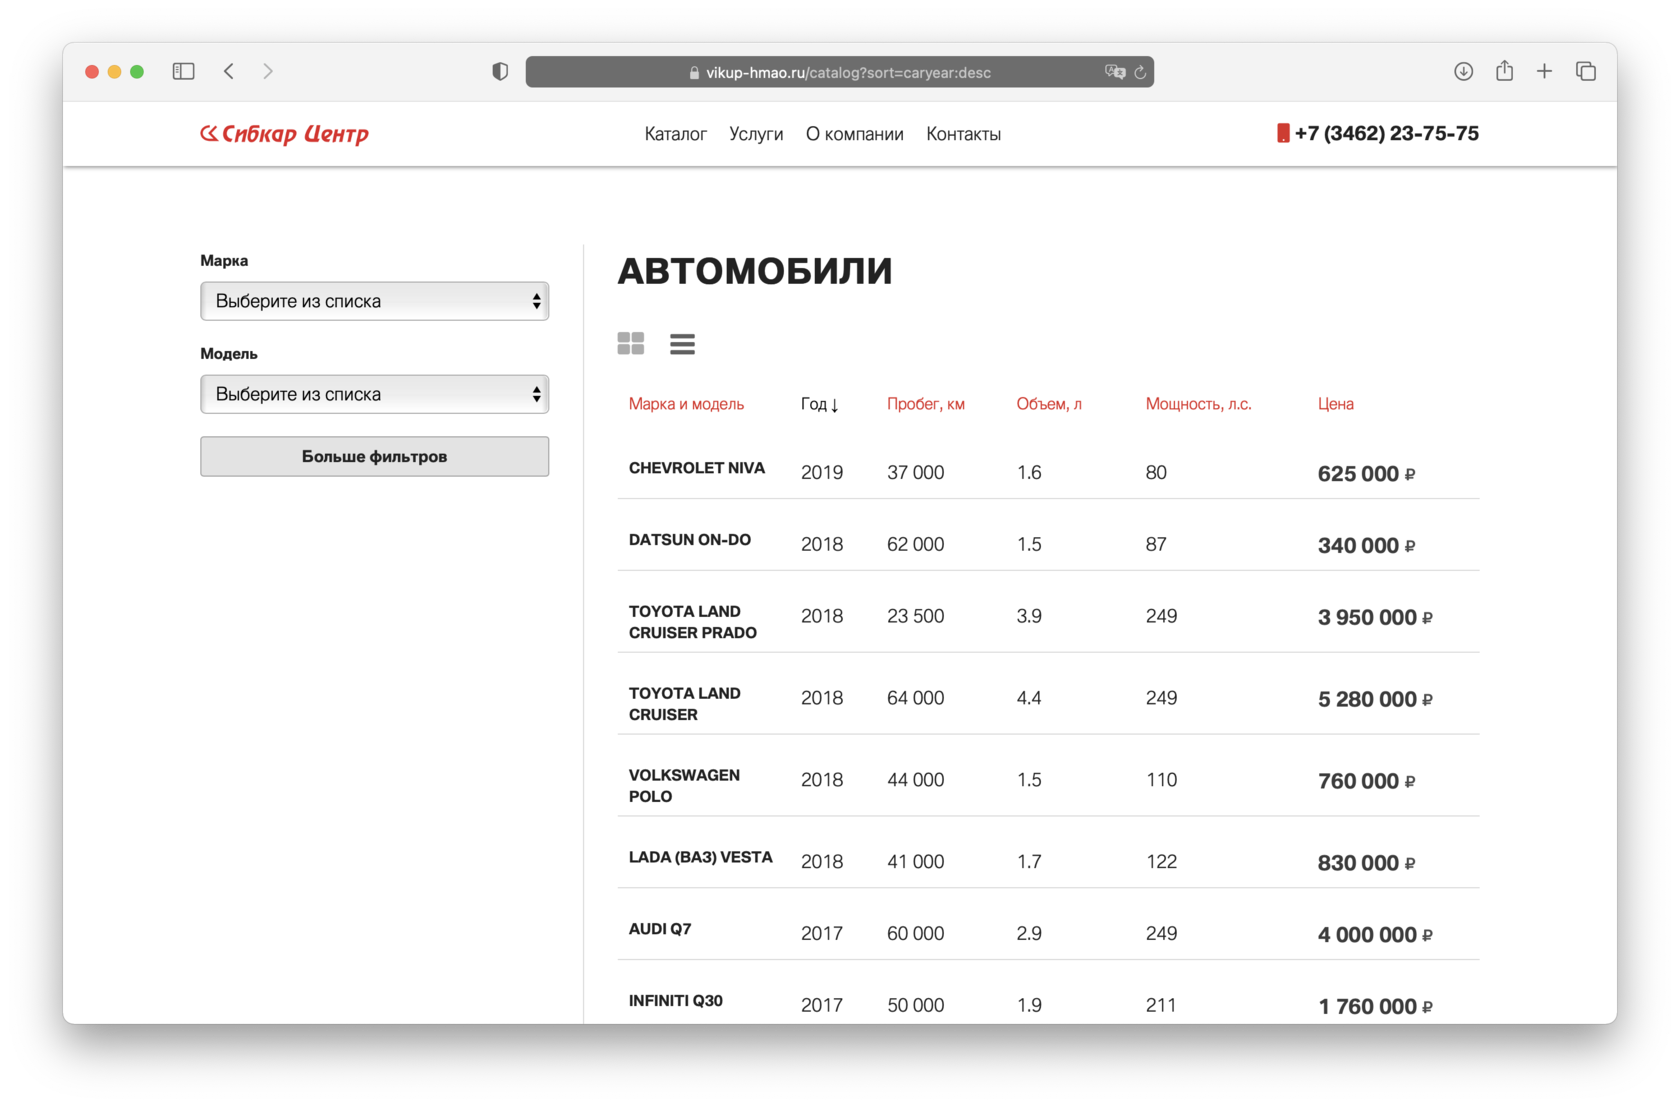This screenshot has width=1680, height=1107.
Task: Click the 830 000 ₽ price
Action: [x=1366, y=864]
